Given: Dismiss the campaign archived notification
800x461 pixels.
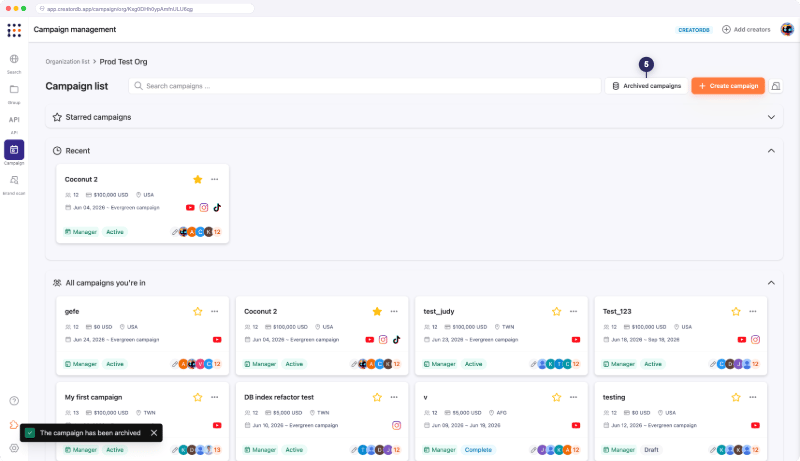Looking at the screenshot, I should point(154,433).
